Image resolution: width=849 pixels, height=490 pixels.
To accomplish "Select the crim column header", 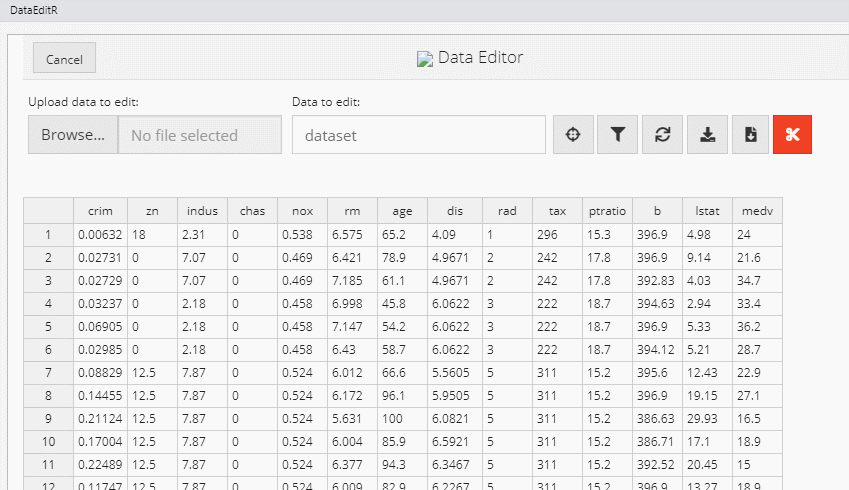I will tap(100, 211).
